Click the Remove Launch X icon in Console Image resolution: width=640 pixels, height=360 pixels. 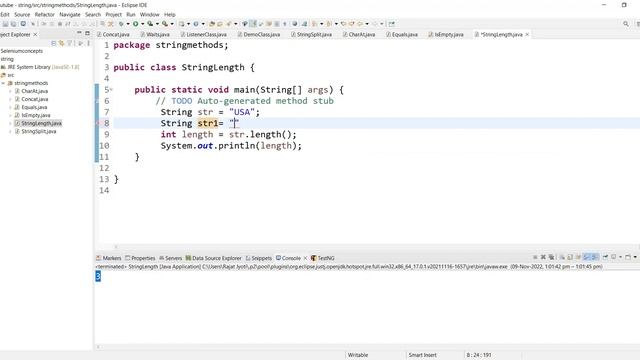pyautogui.click(x=543, y=257)
